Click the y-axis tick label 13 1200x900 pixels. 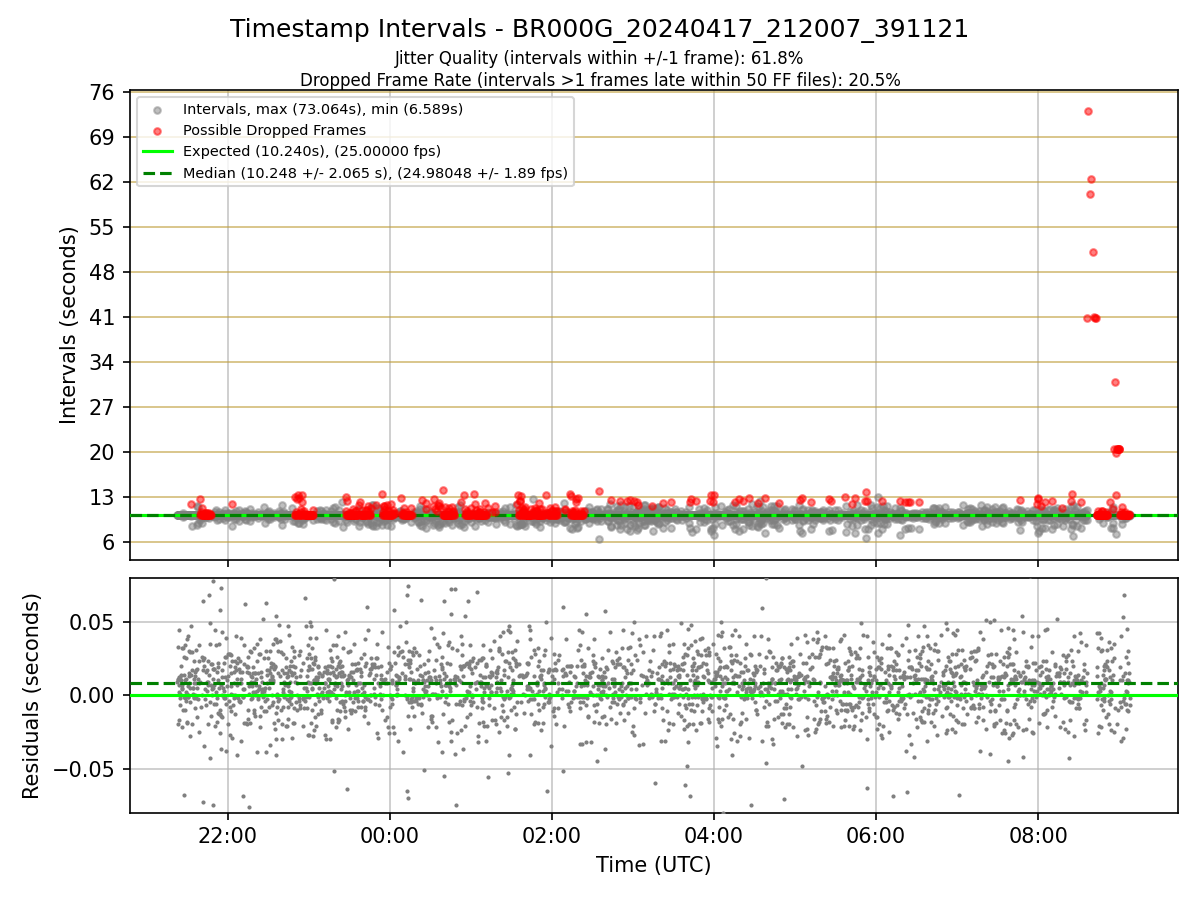coord(101,497)
